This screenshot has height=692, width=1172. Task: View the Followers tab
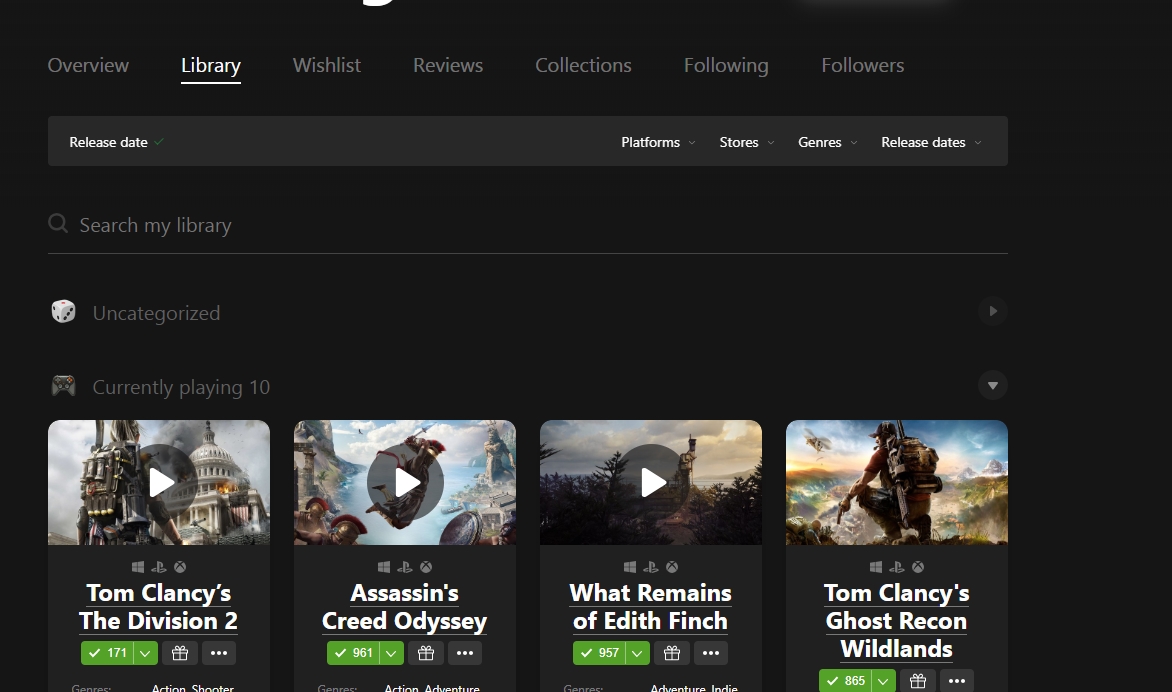(x=863, y=66)
